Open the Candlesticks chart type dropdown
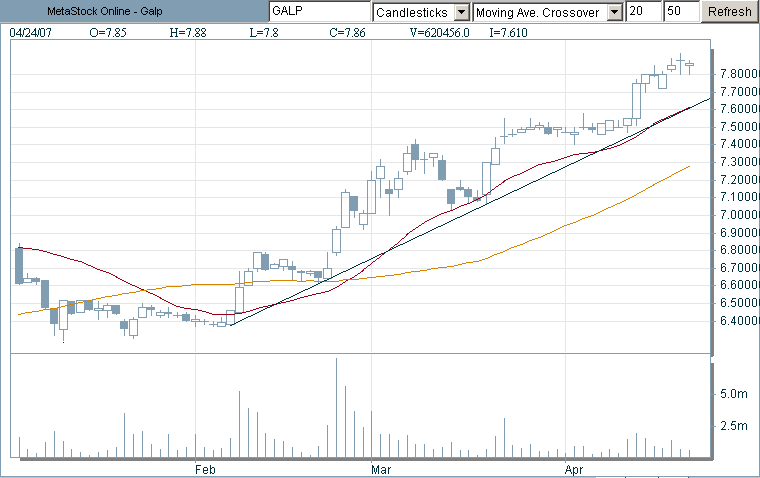 pos(462,12)
